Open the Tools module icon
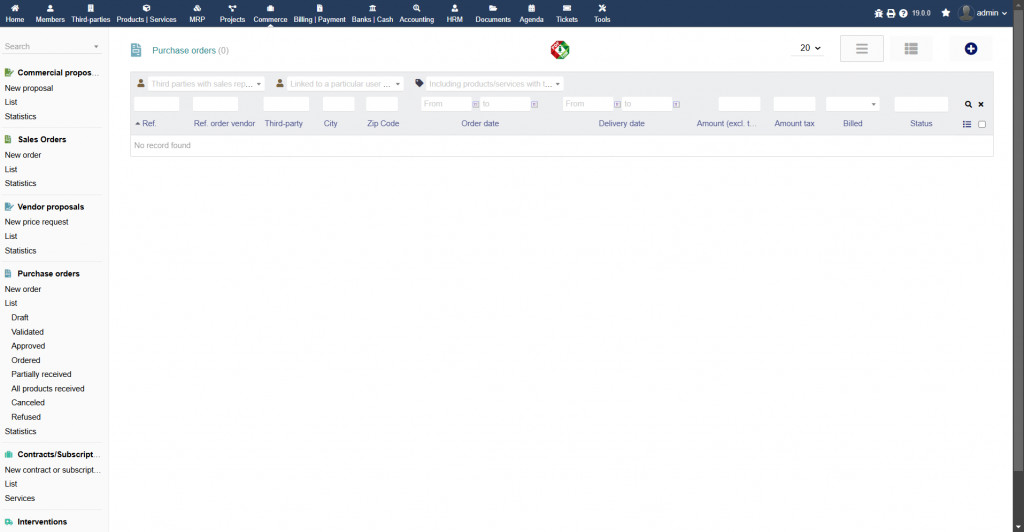 pos(601,8)
